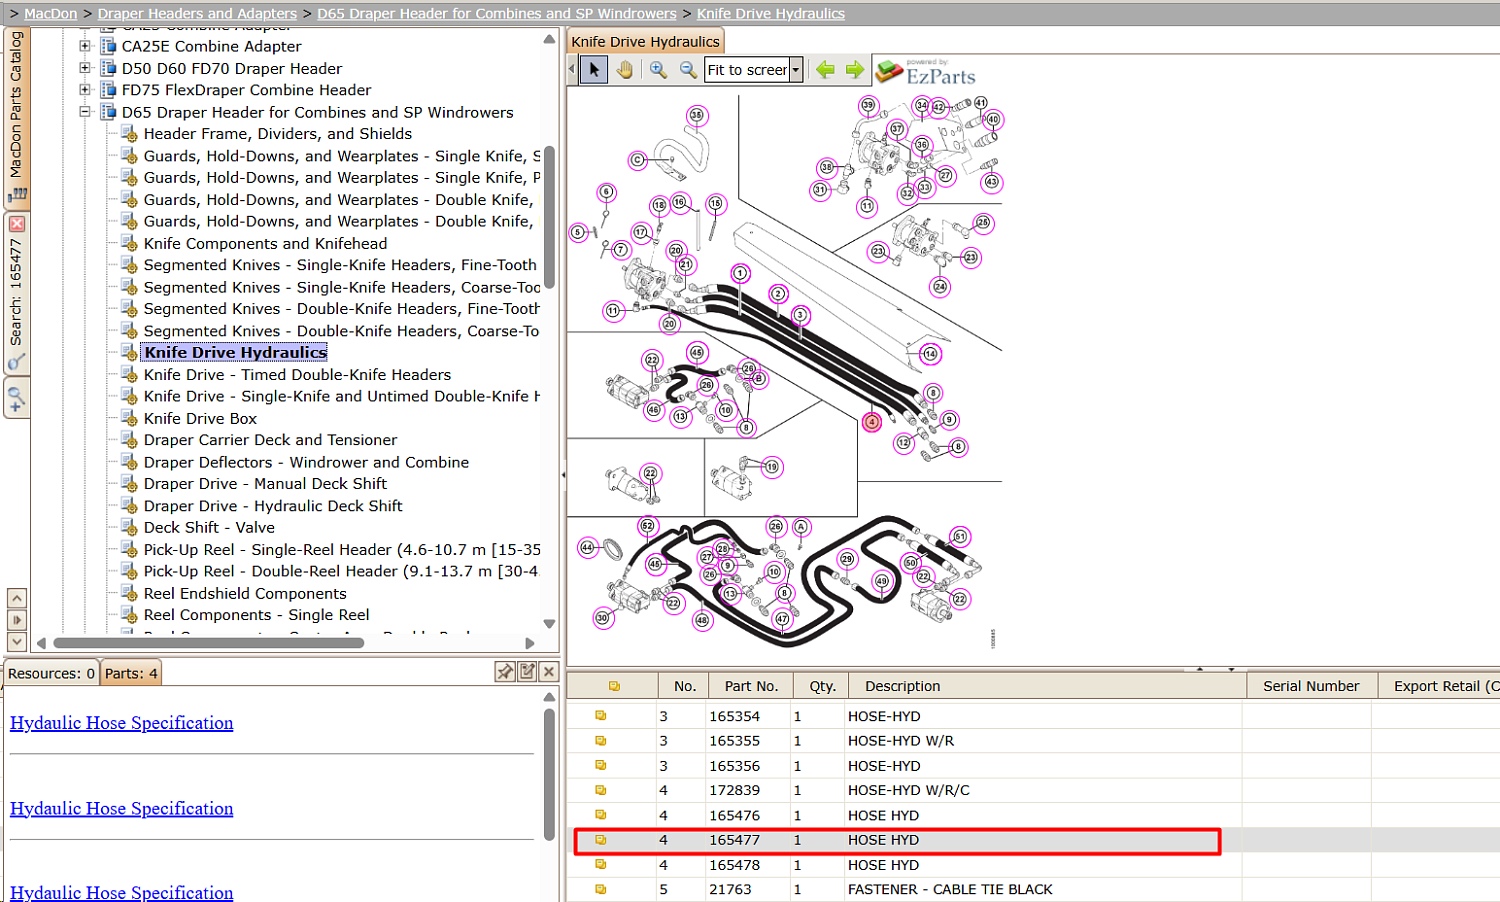Click the tree horizontal scrollbar thumb
The width and height of the screenshot is (1500, 902).
tap(208, 643)
